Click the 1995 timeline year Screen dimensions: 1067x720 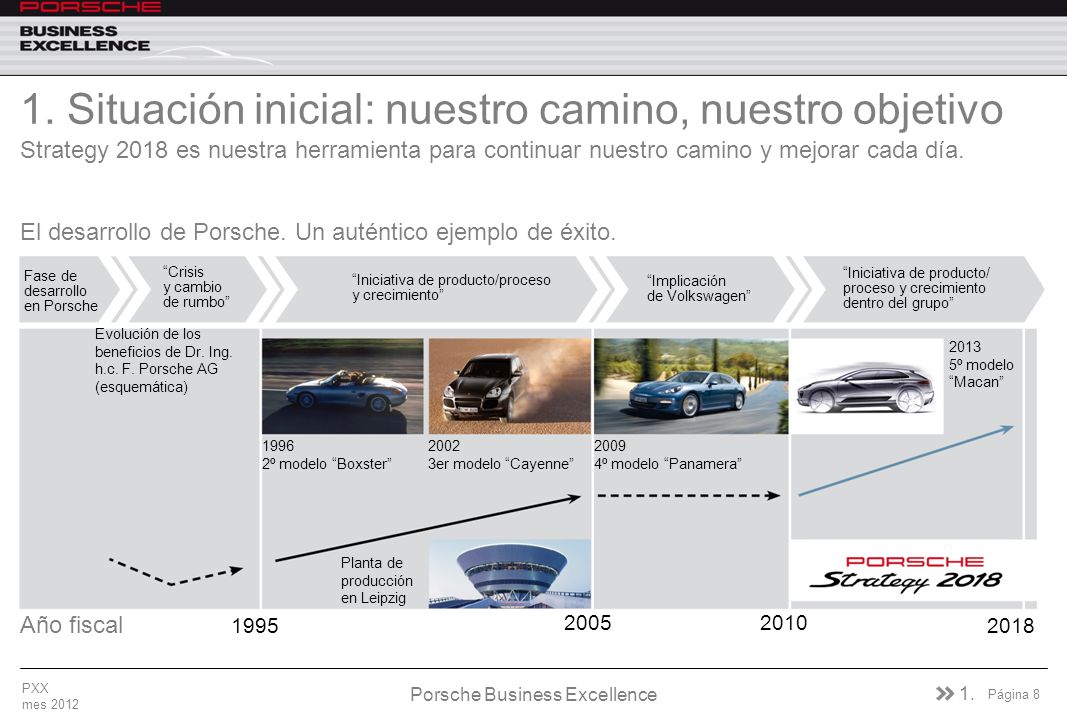click(255, 626)
